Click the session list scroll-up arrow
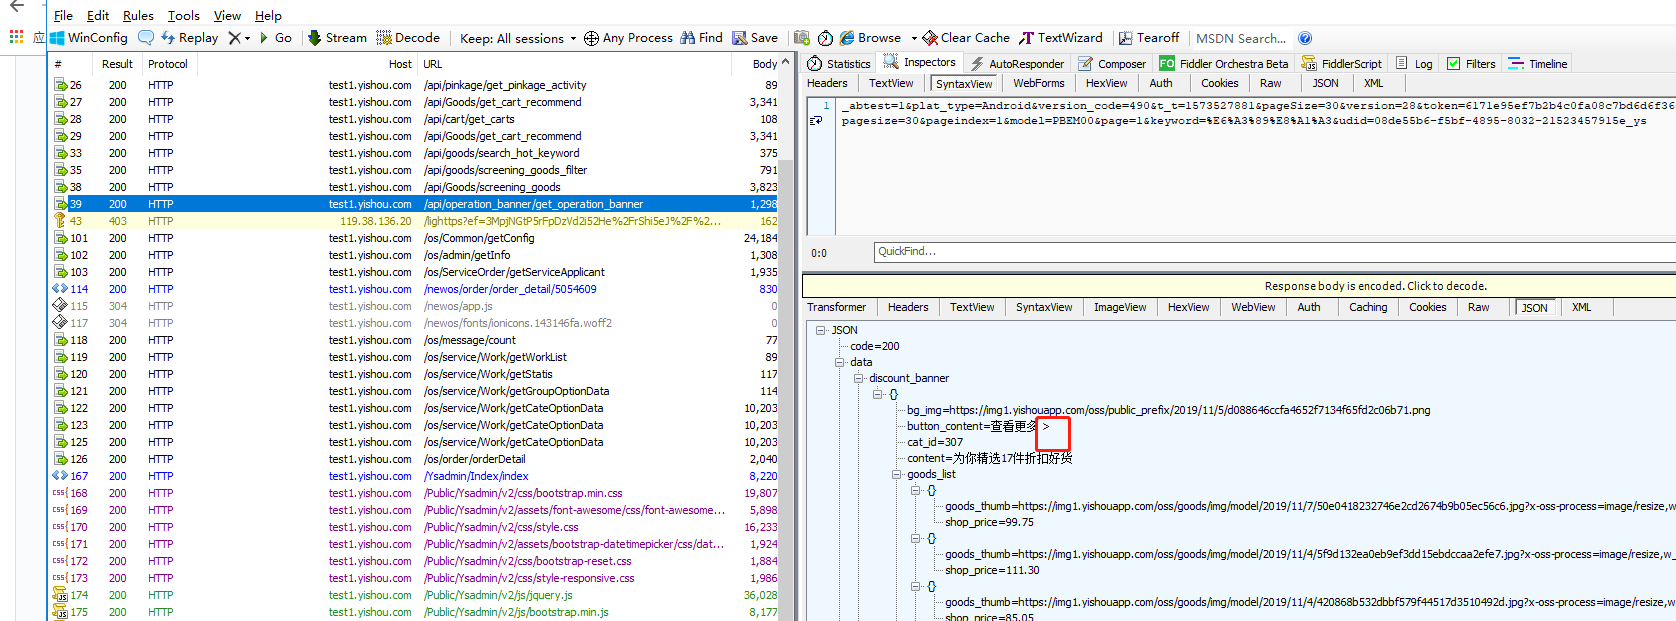This screenshot has width=1676, height=621. (785, 63)
